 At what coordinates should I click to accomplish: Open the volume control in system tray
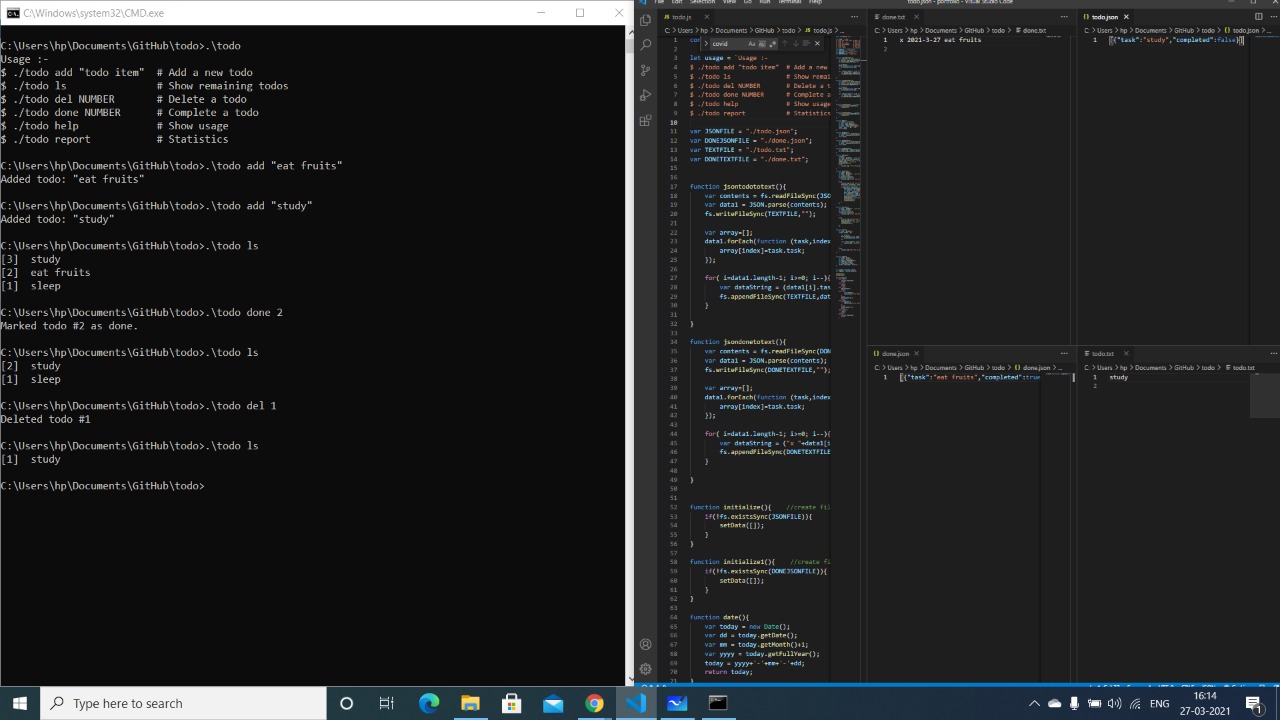click(1114, 704)
